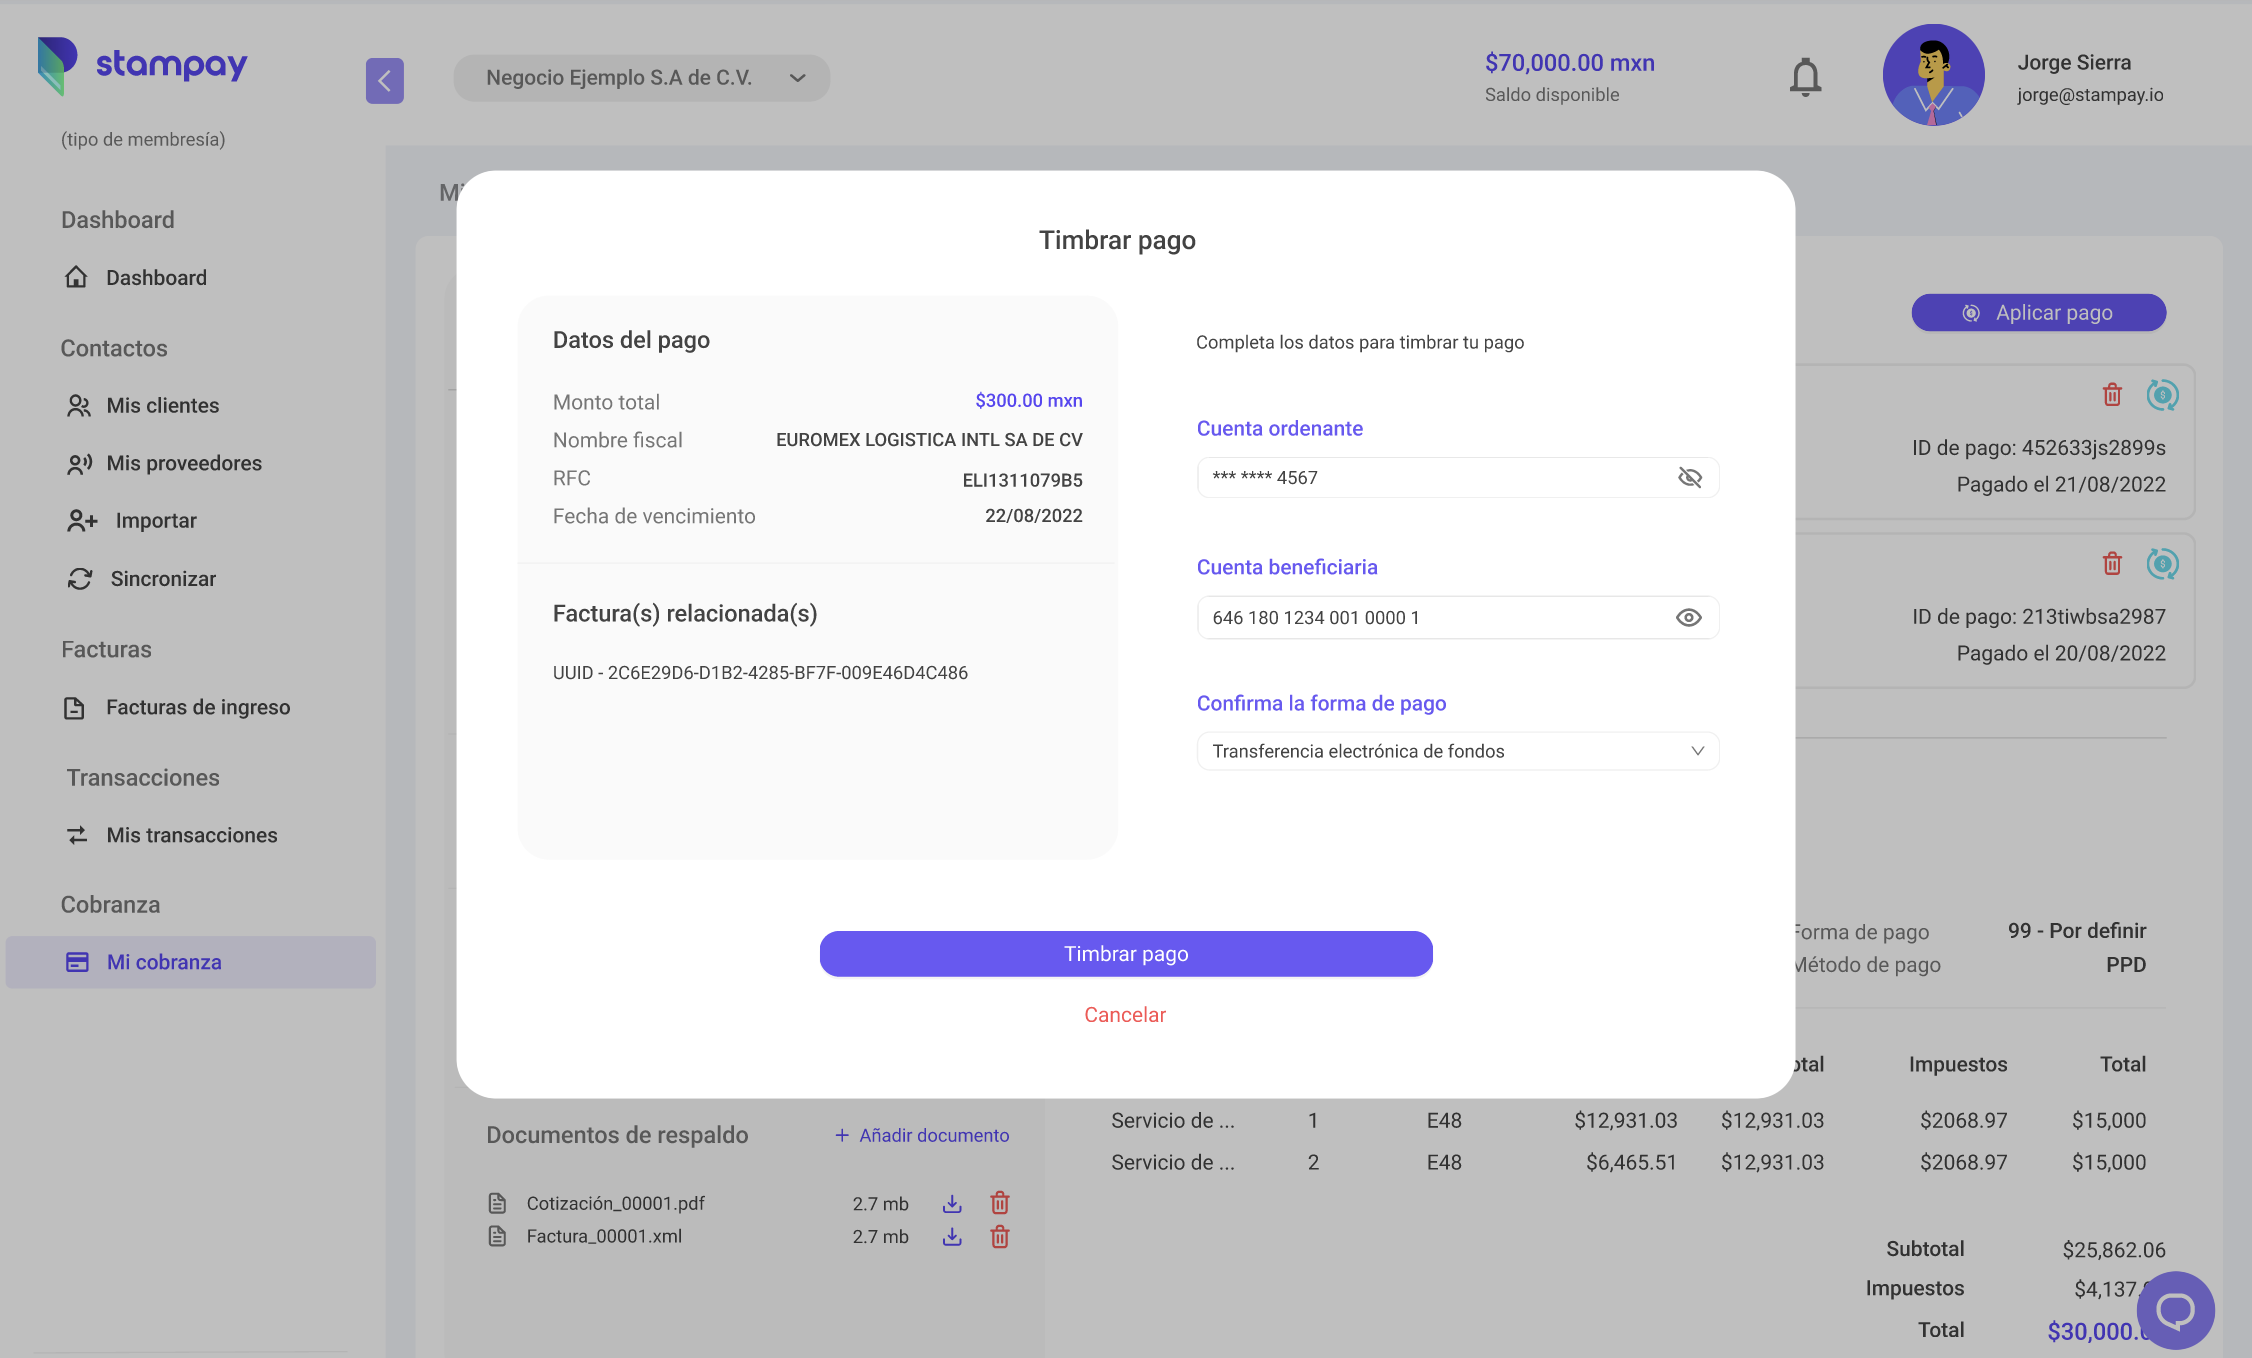Click the Sincronizar refresh icon
Image resolution: width=2252 pixels, height=1358 pixels.
click(x=79, y=579)
